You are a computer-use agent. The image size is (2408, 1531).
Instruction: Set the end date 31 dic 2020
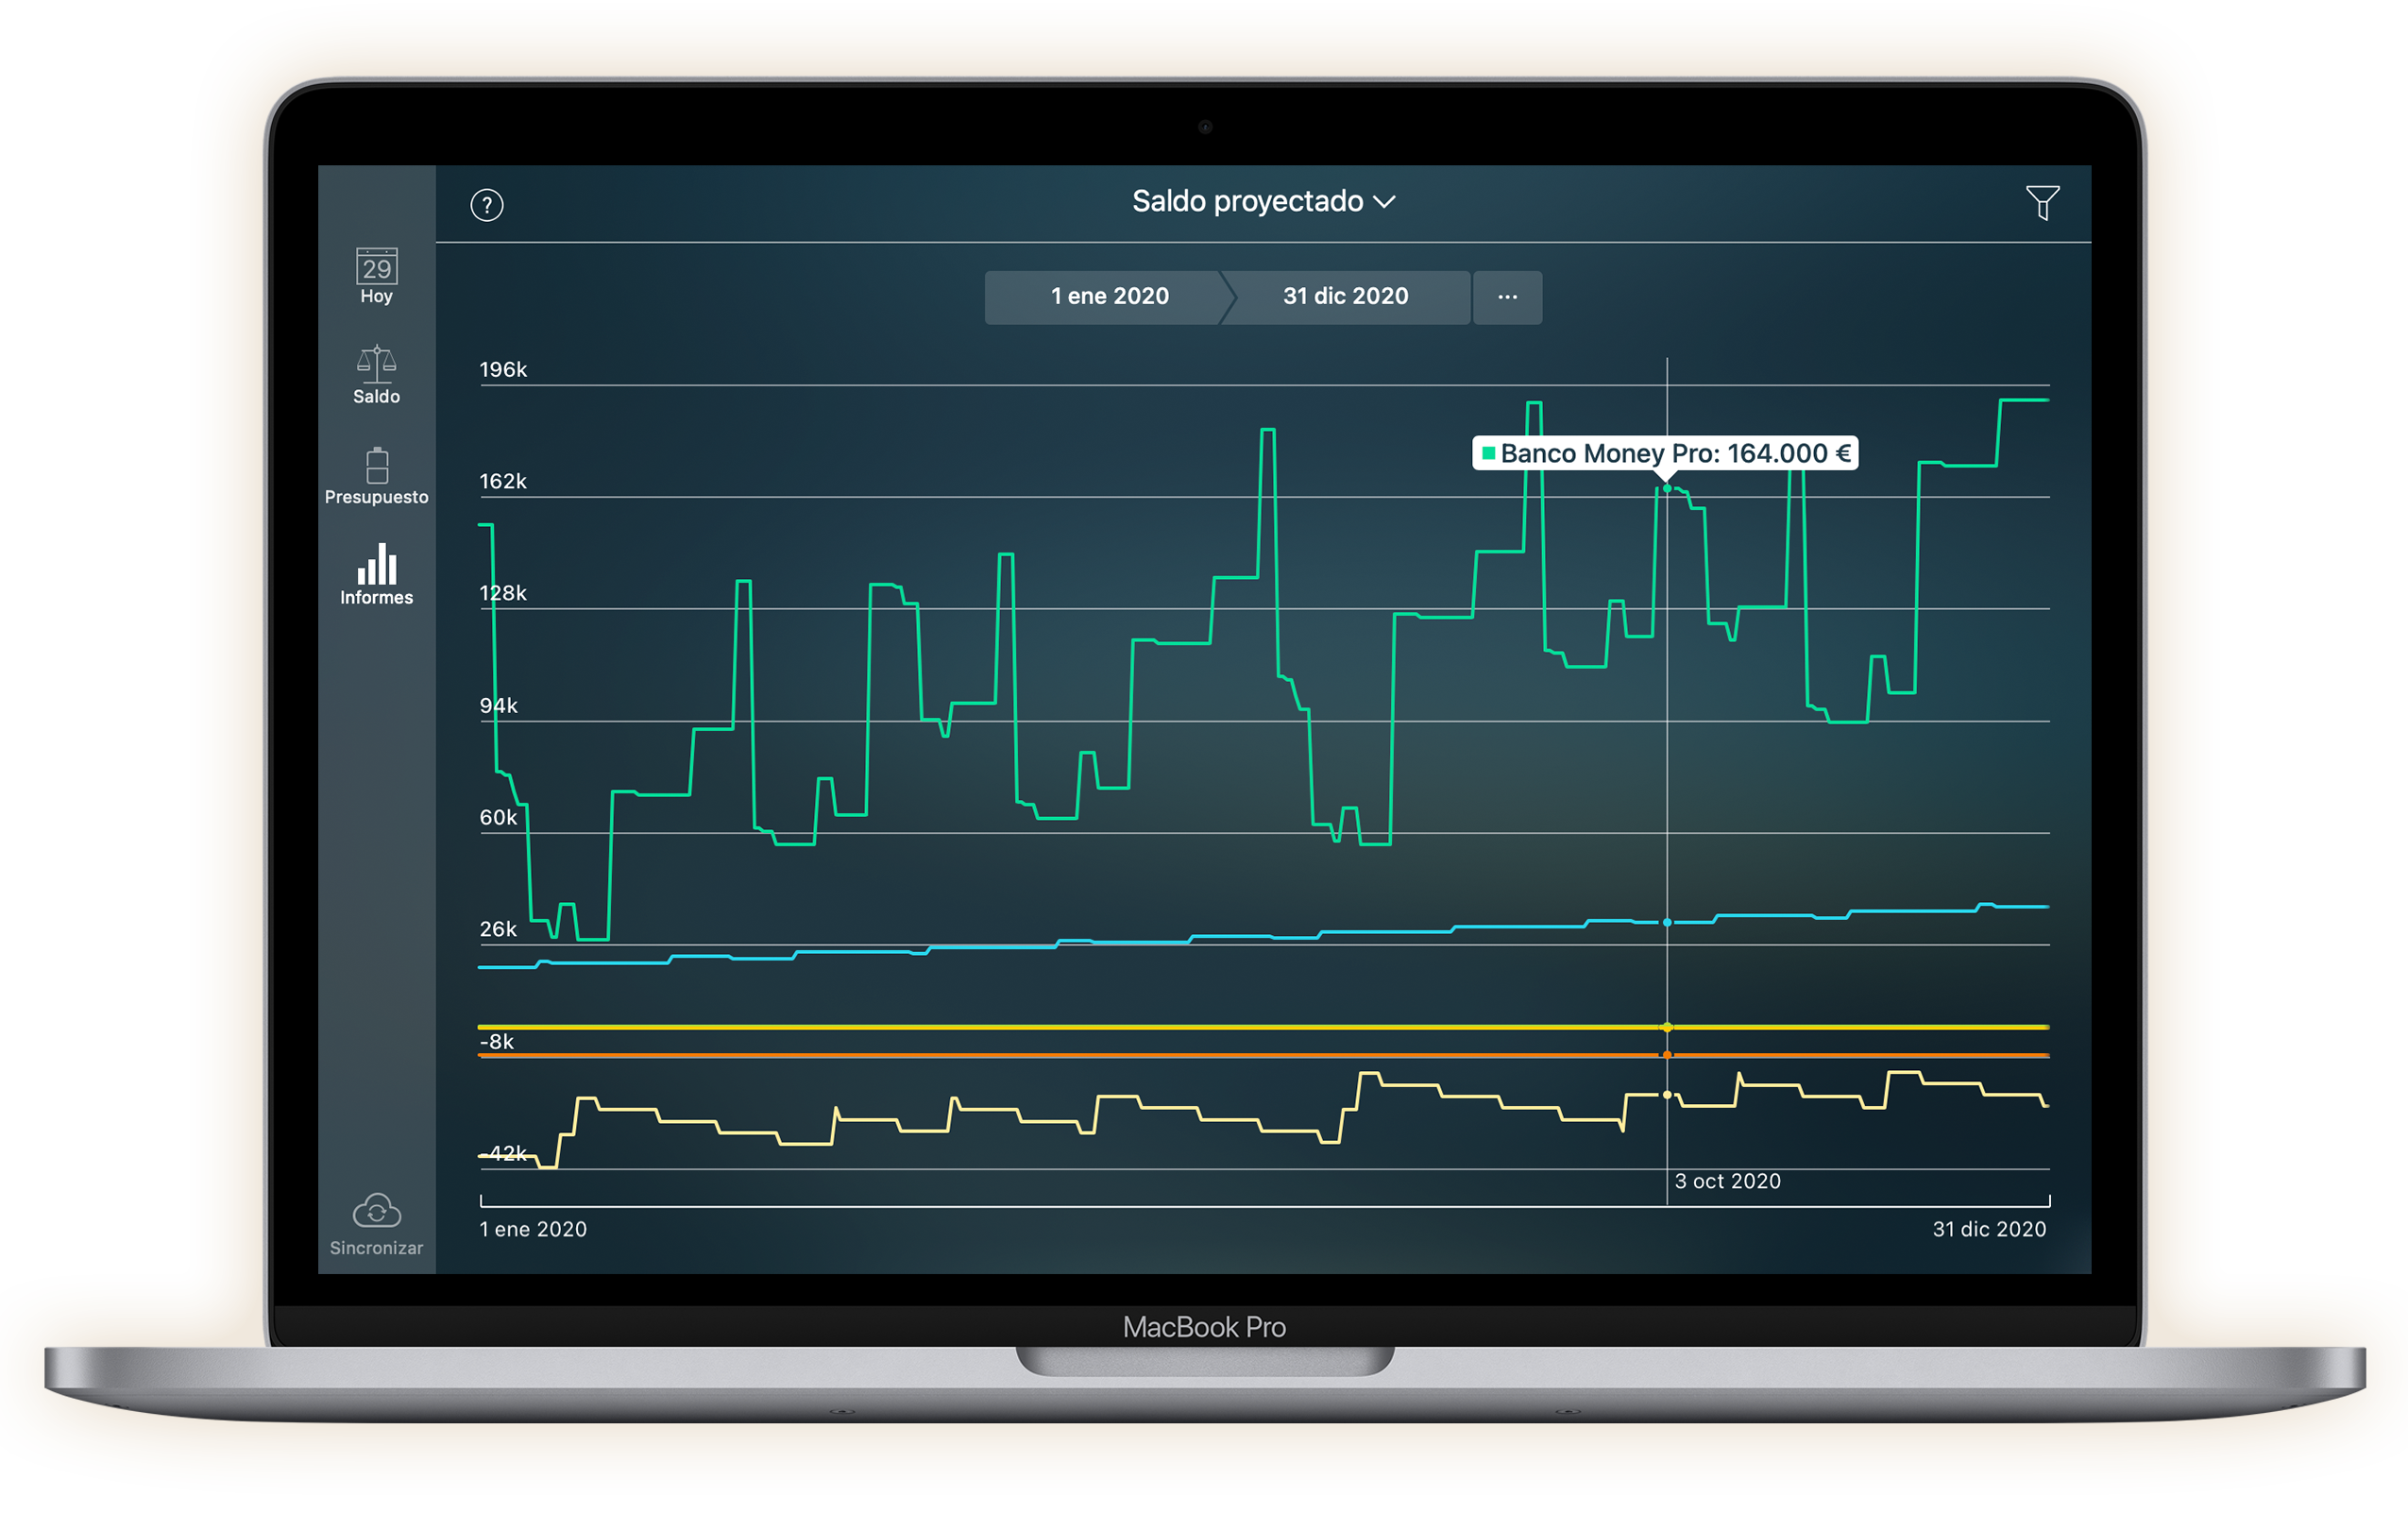click(x=1345, y=296)
